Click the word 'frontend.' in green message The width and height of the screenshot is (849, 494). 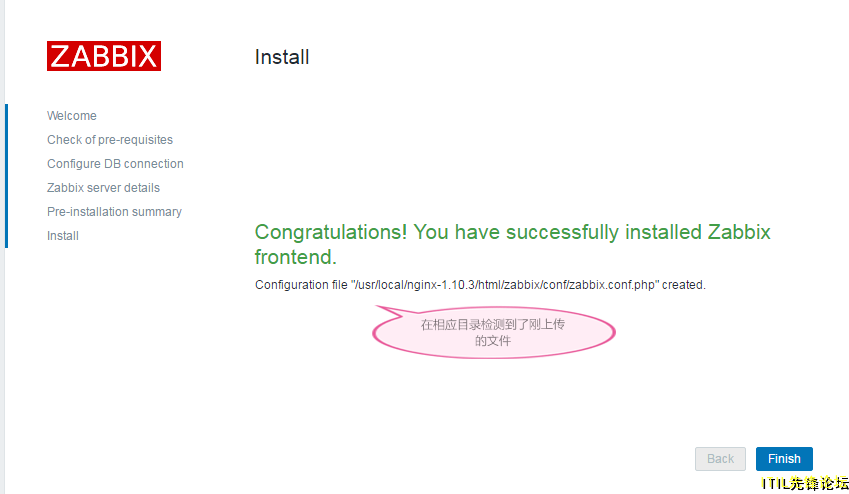(296, 257)
